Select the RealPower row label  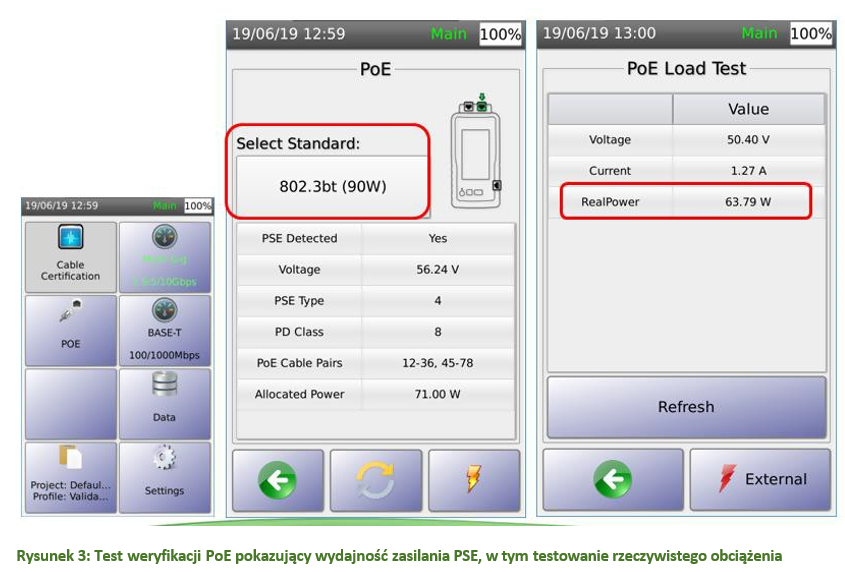[x=609, y=202]
